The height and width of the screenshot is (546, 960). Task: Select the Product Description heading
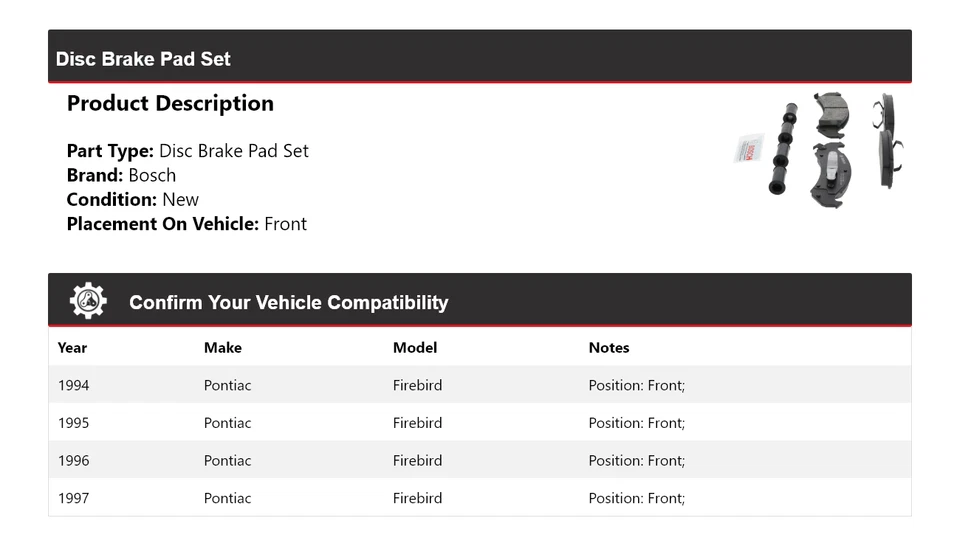pos(170,104)
